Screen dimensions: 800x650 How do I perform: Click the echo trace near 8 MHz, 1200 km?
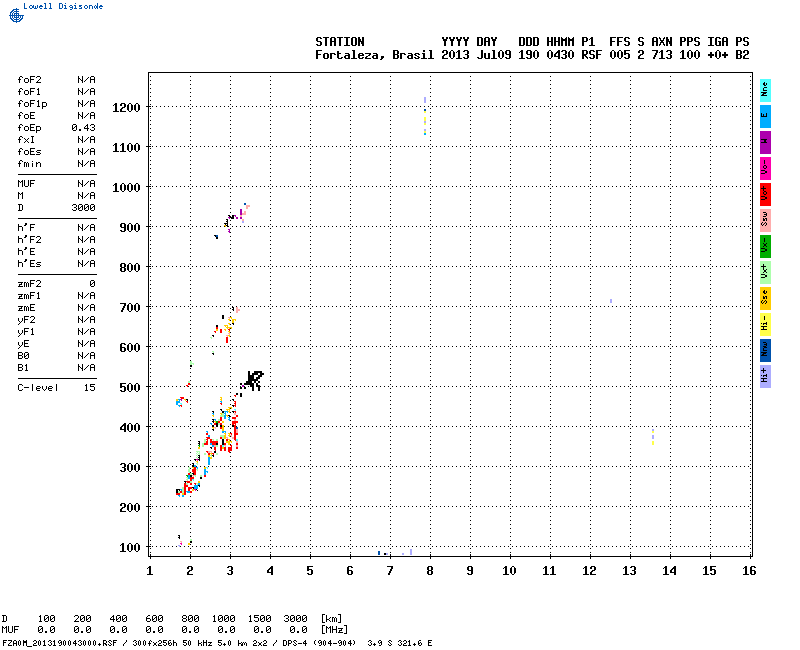425,116
